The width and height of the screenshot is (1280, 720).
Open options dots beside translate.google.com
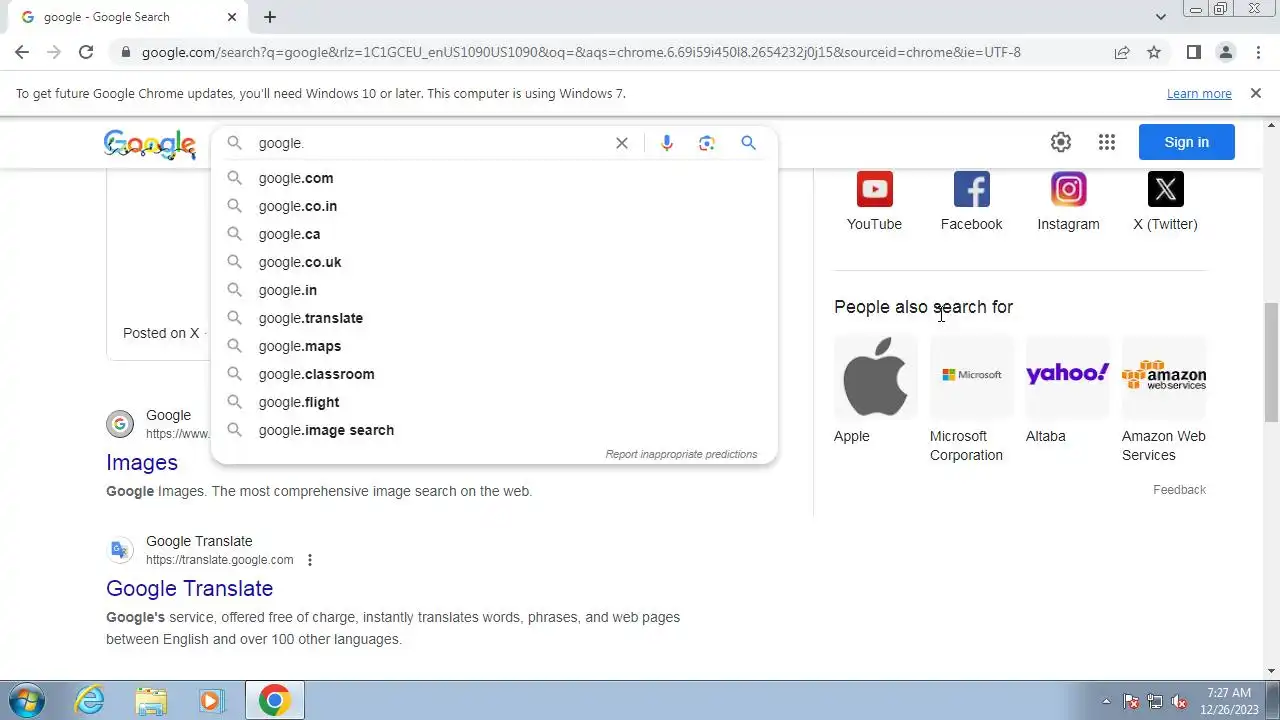310,560
